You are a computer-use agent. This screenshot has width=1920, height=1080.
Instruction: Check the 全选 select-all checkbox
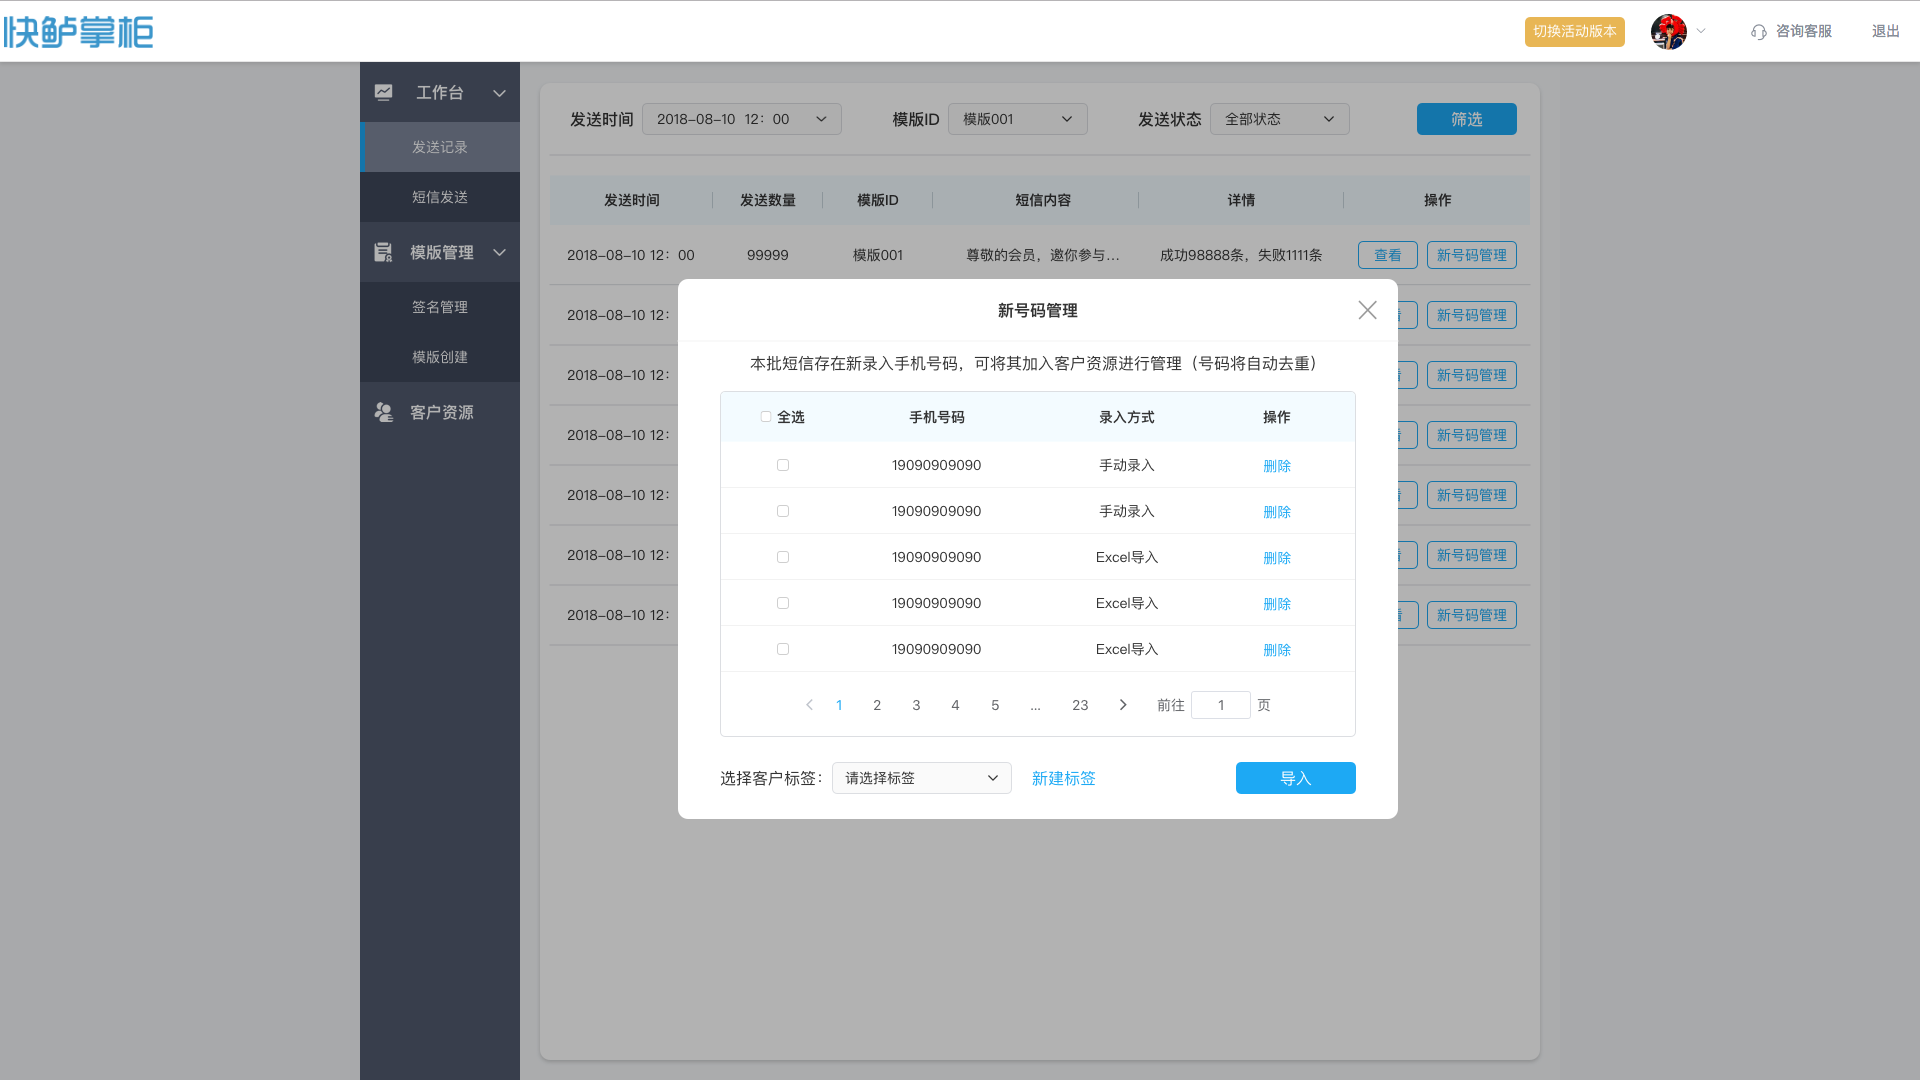point(766,417)
